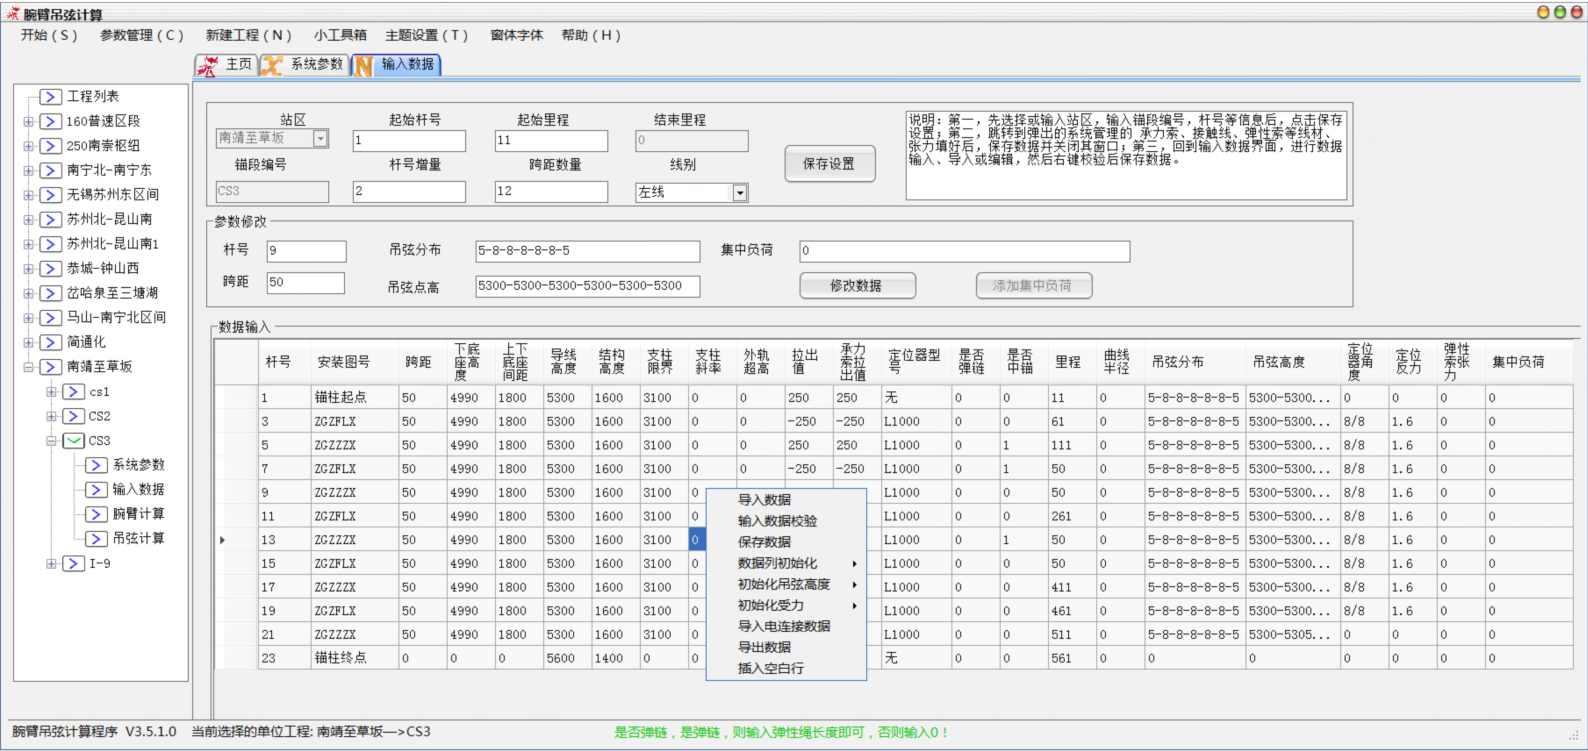Click the 集中负荷 input field
Viewport: 1588px width, 751px height.
pyautogui.click(x=965, y=251)
